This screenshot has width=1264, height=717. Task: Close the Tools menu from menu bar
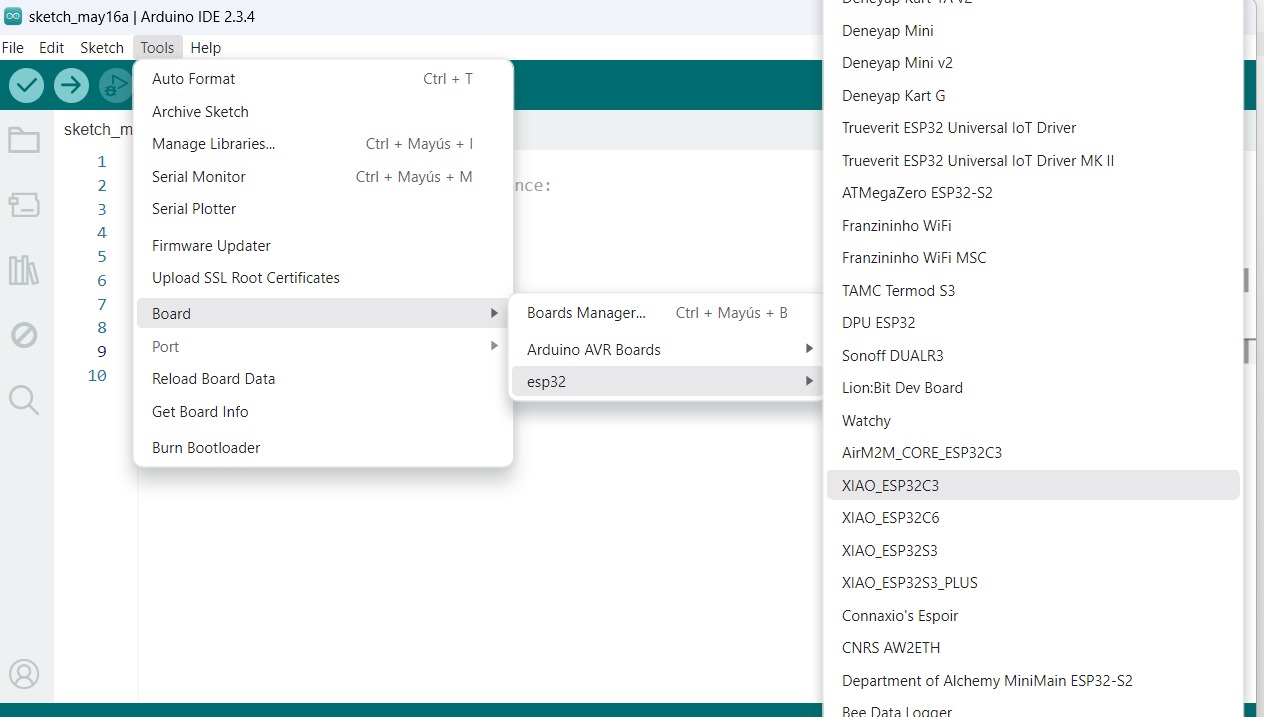click(x=157, y=47)
